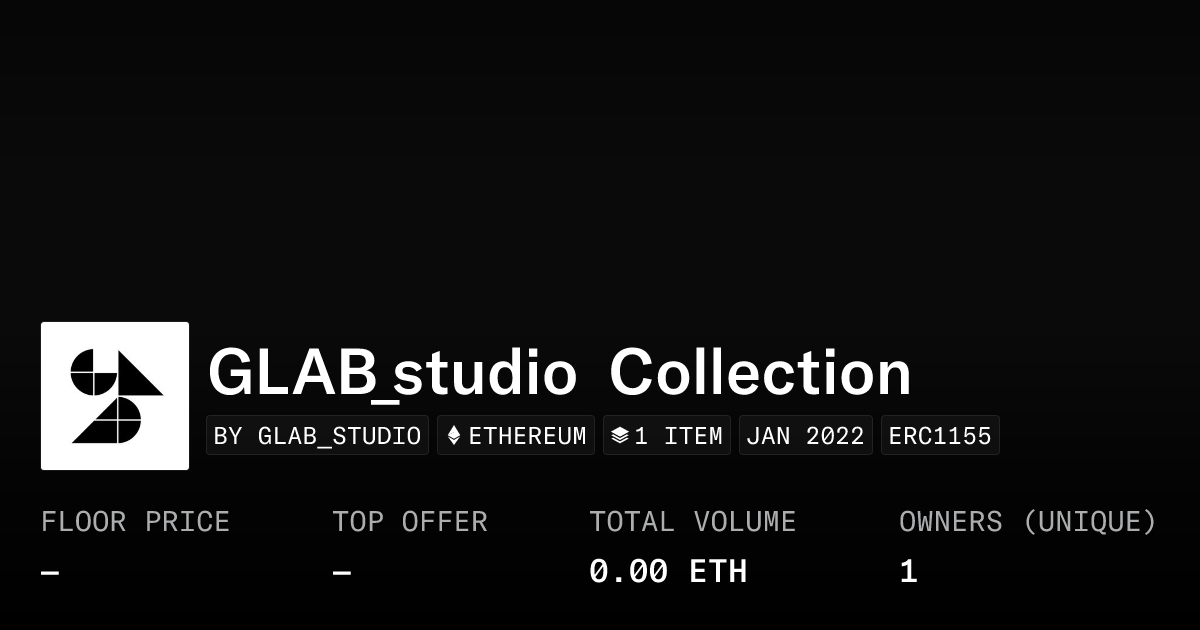
Task: Click the stacked layers item icon
Action: click(620, 436)
